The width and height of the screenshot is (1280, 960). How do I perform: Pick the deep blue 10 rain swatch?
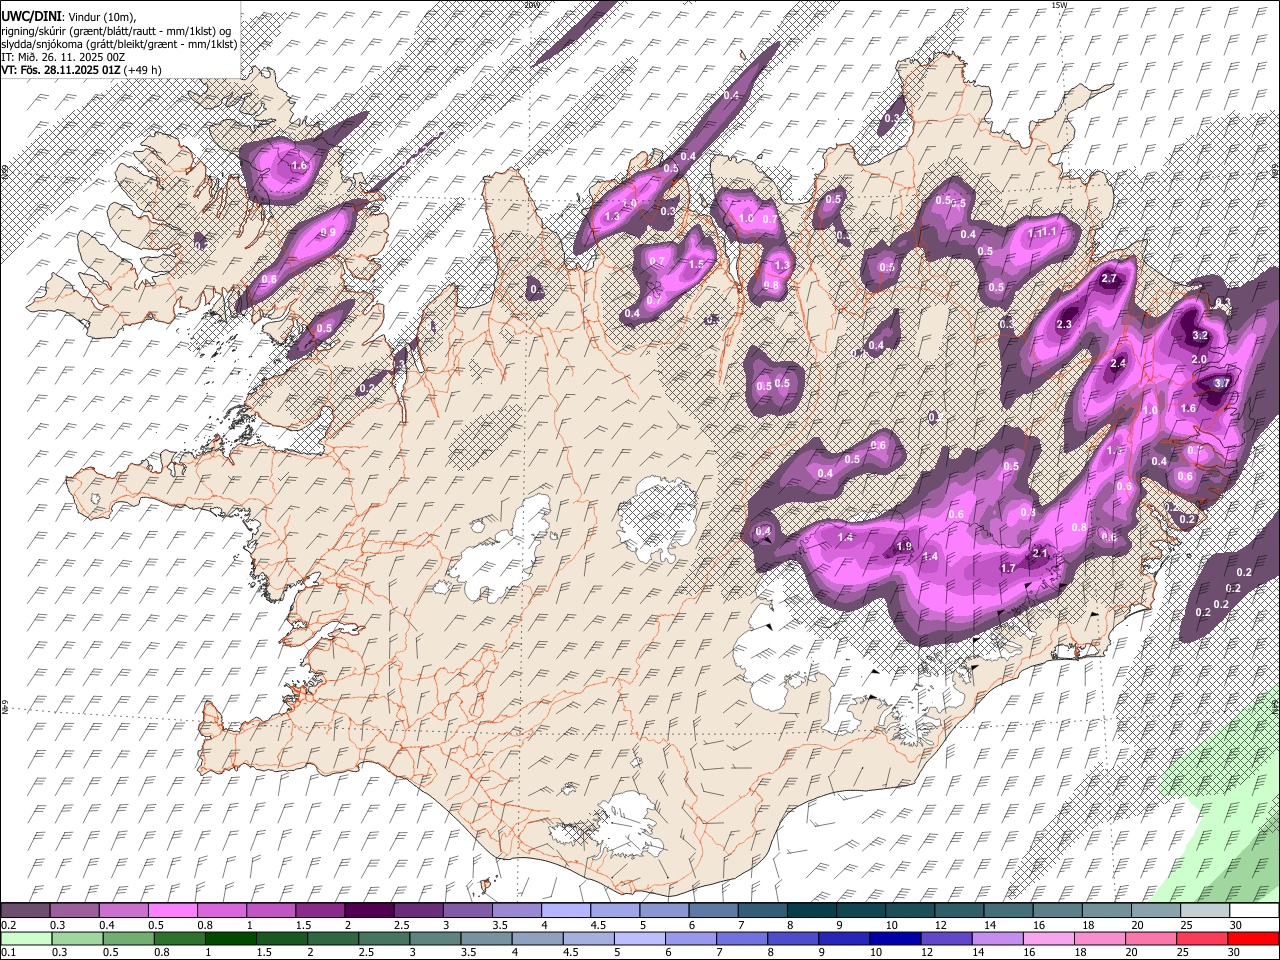(895, 938)
